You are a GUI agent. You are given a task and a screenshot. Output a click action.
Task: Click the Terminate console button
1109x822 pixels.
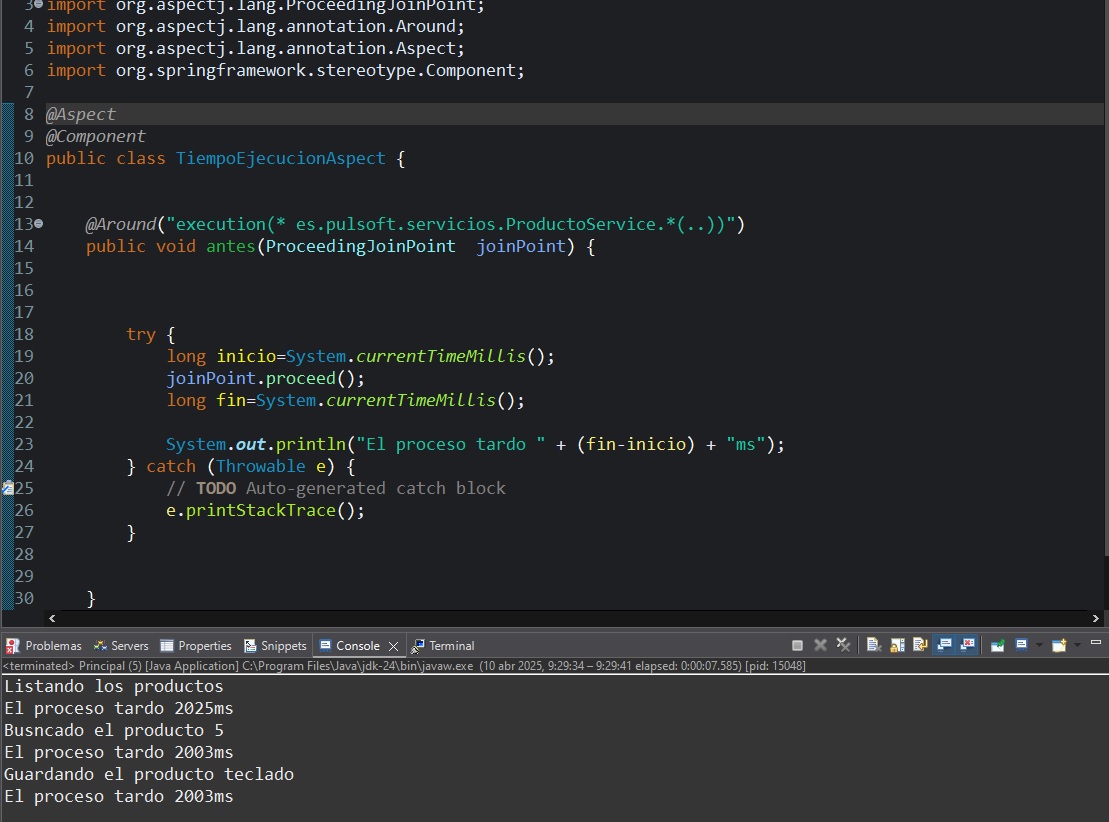click(797, 646)
